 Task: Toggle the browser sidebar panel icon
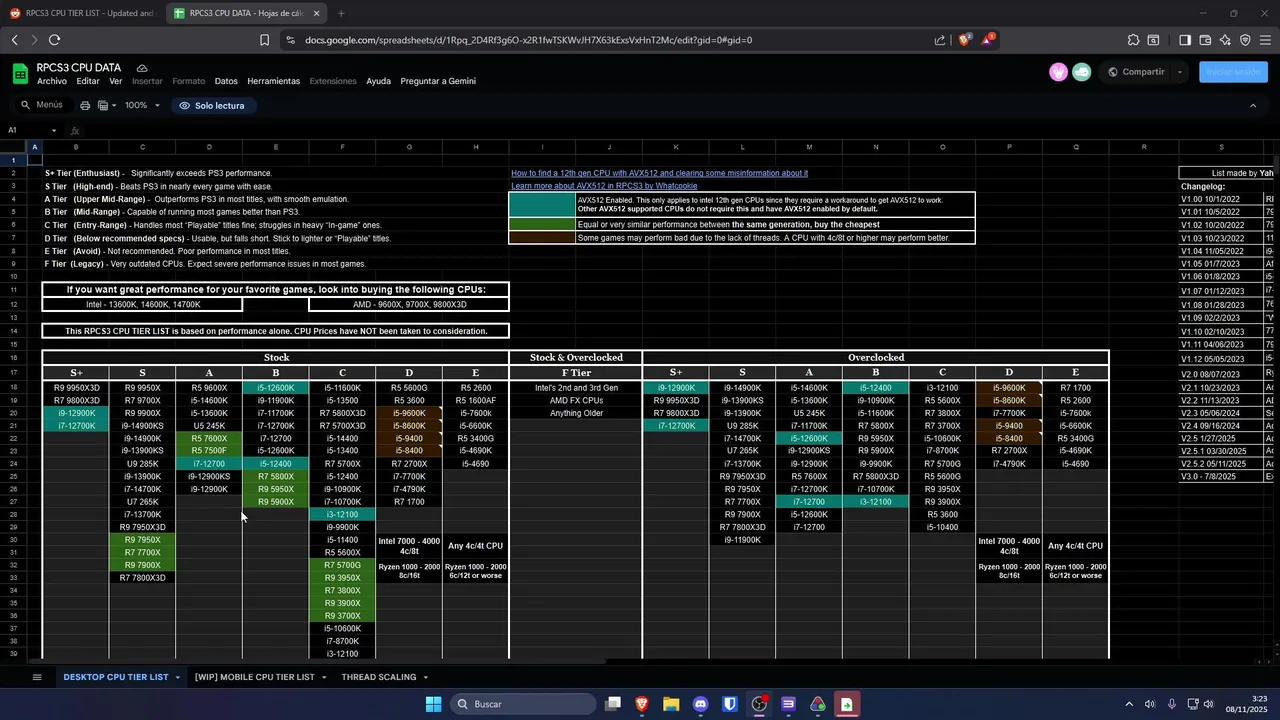(1184, 40)
